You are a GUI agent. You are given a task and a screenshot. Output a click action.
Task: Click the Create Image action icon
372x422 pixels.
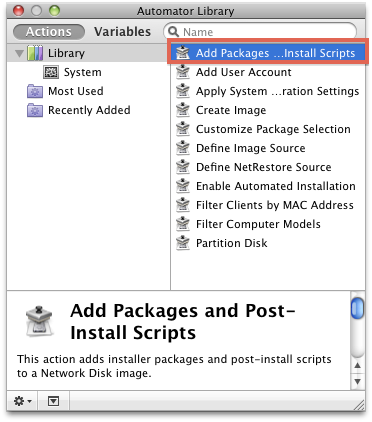(x=183, y=110)
